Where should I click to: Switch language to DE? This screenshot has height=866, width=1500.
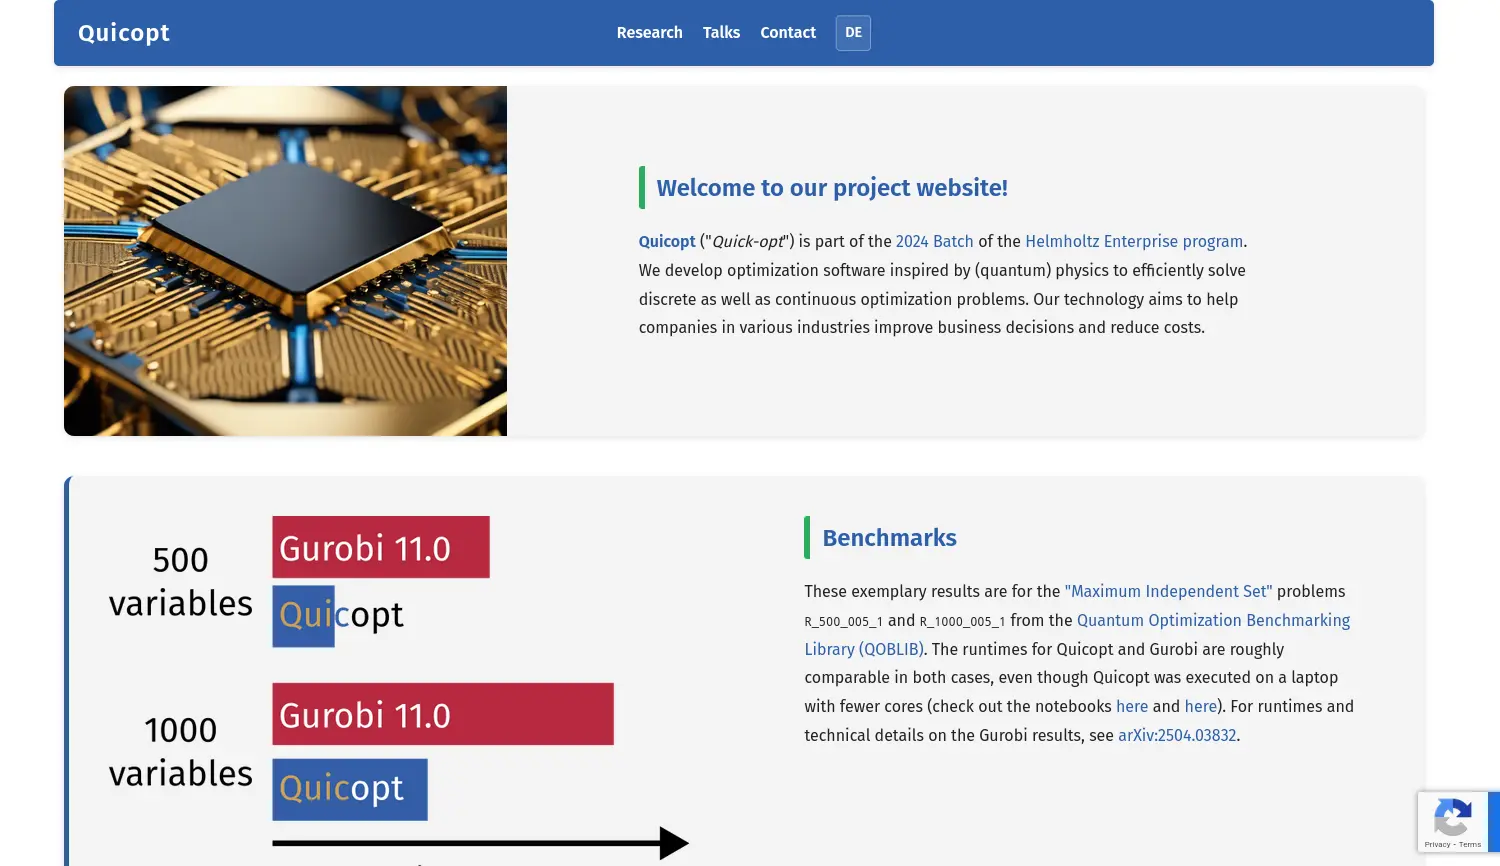[x=853, y=33]
